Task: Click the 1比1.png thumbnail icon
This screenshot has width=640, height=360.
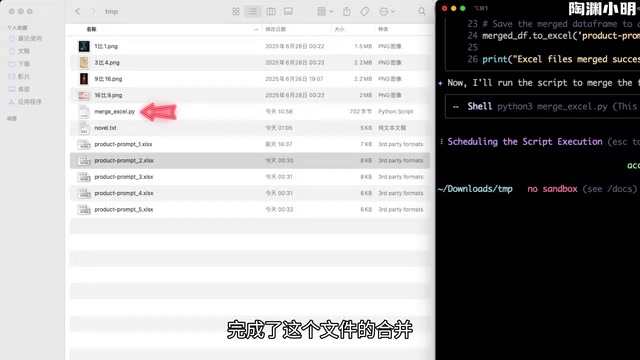Action: [x=84, y=46]
